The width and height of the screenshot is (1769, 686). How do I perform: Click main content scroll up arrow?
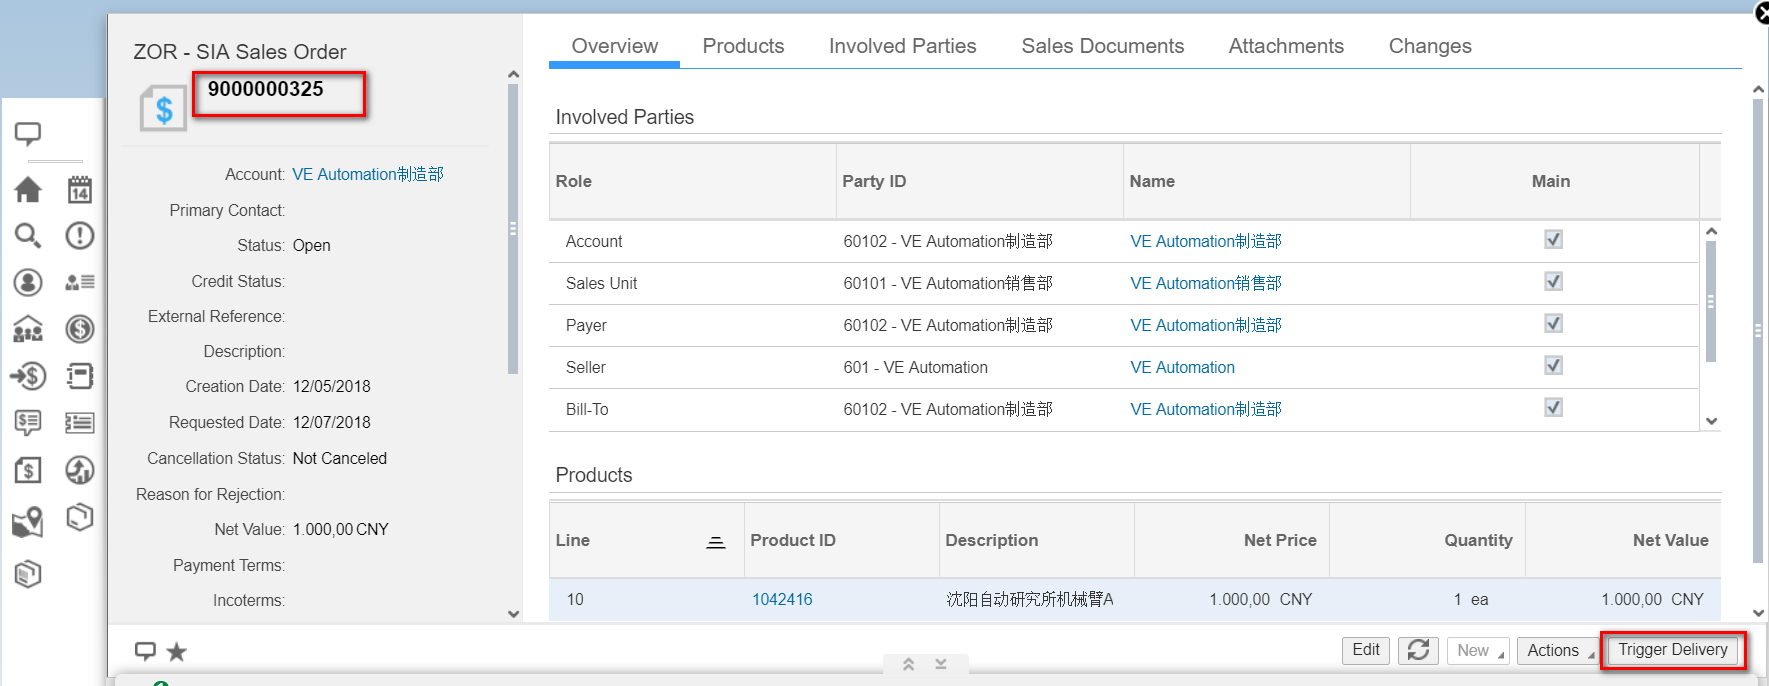coord(1758,89)
